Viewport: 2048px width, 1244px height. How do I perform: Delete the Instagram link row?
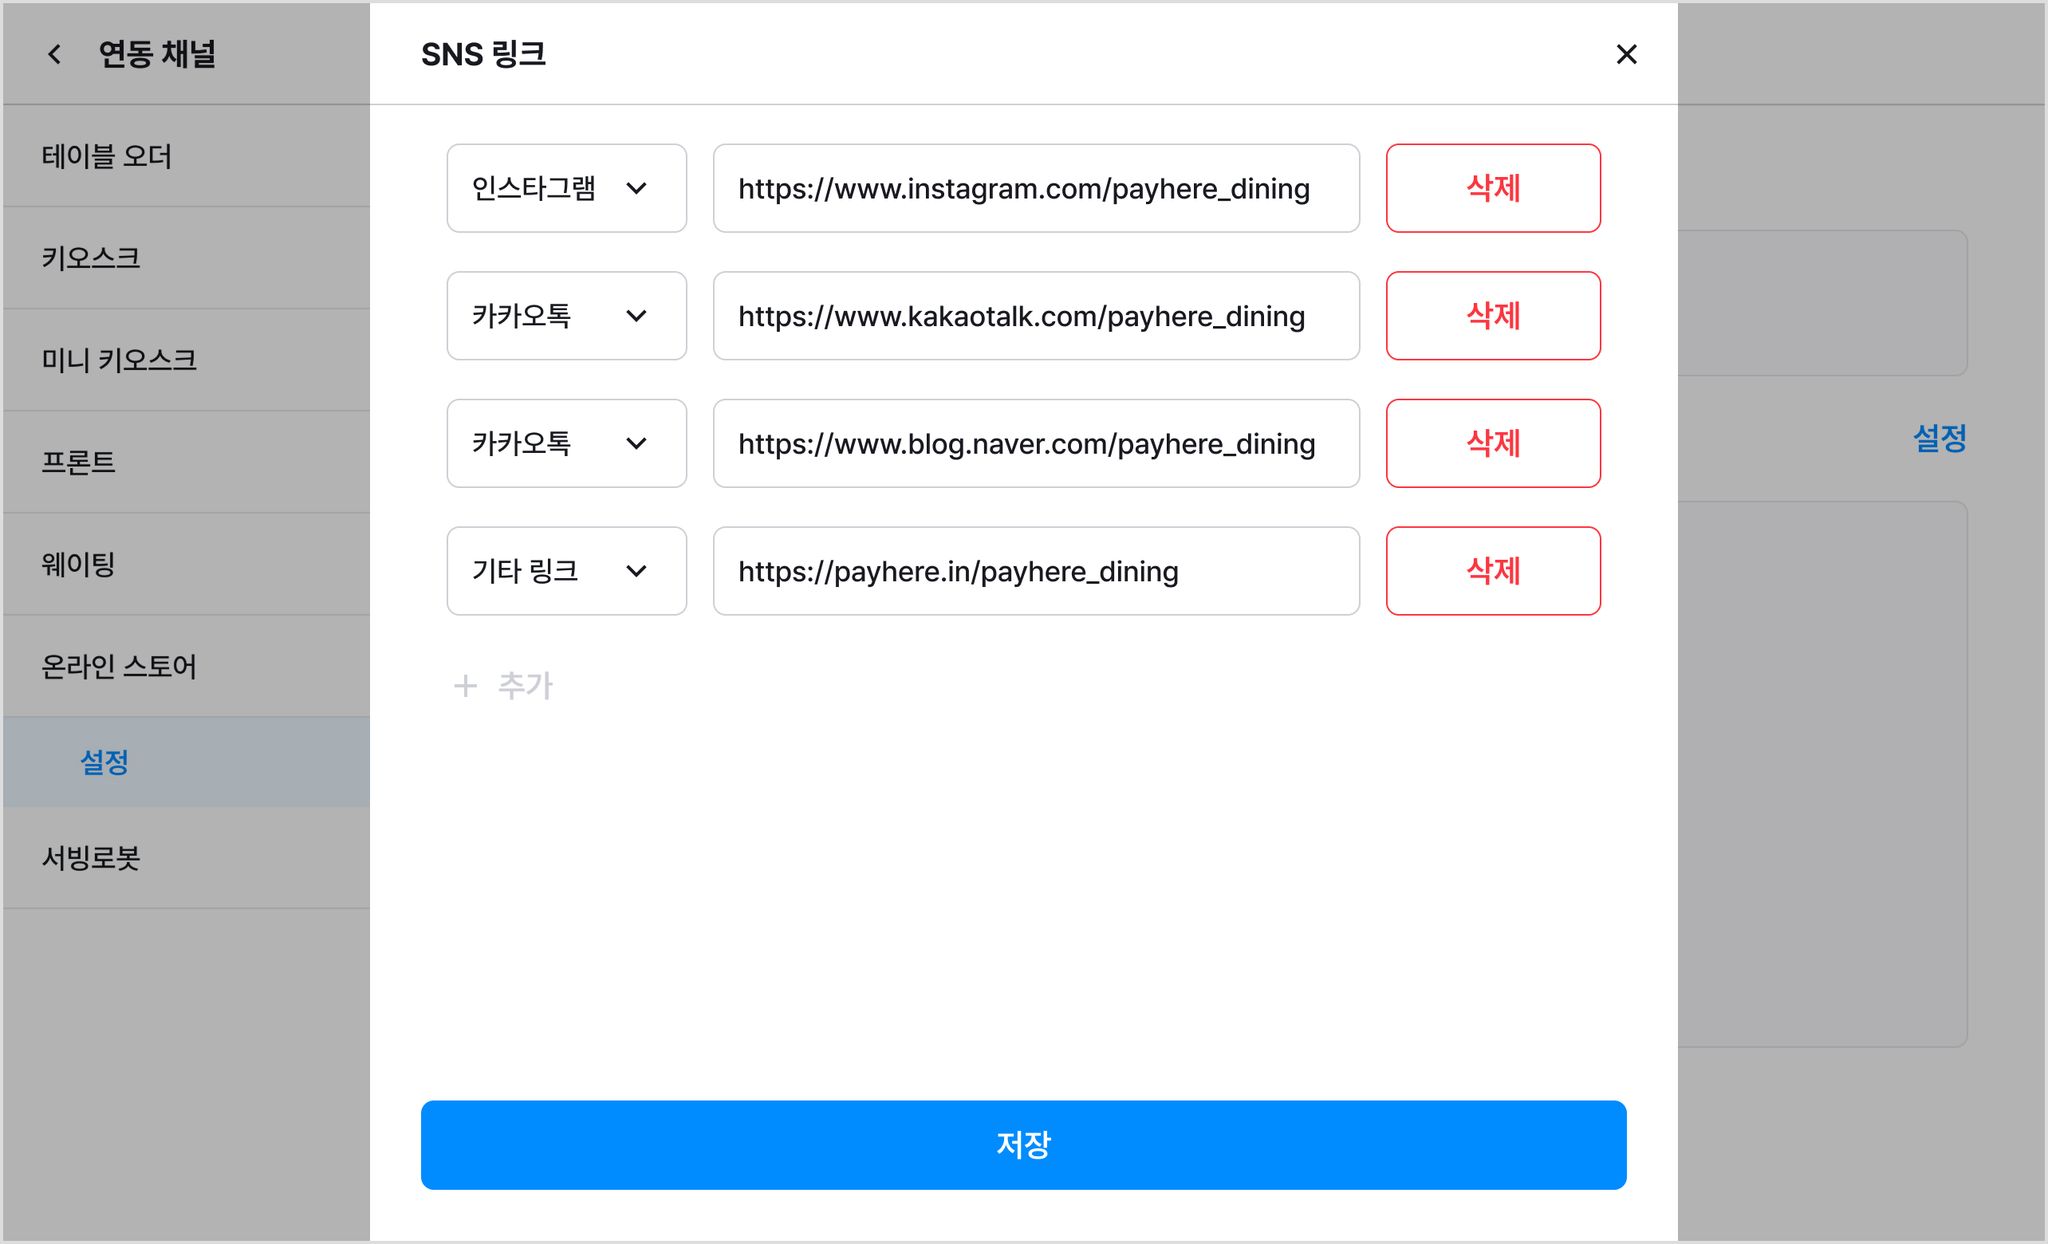(x=1493, y=188)
